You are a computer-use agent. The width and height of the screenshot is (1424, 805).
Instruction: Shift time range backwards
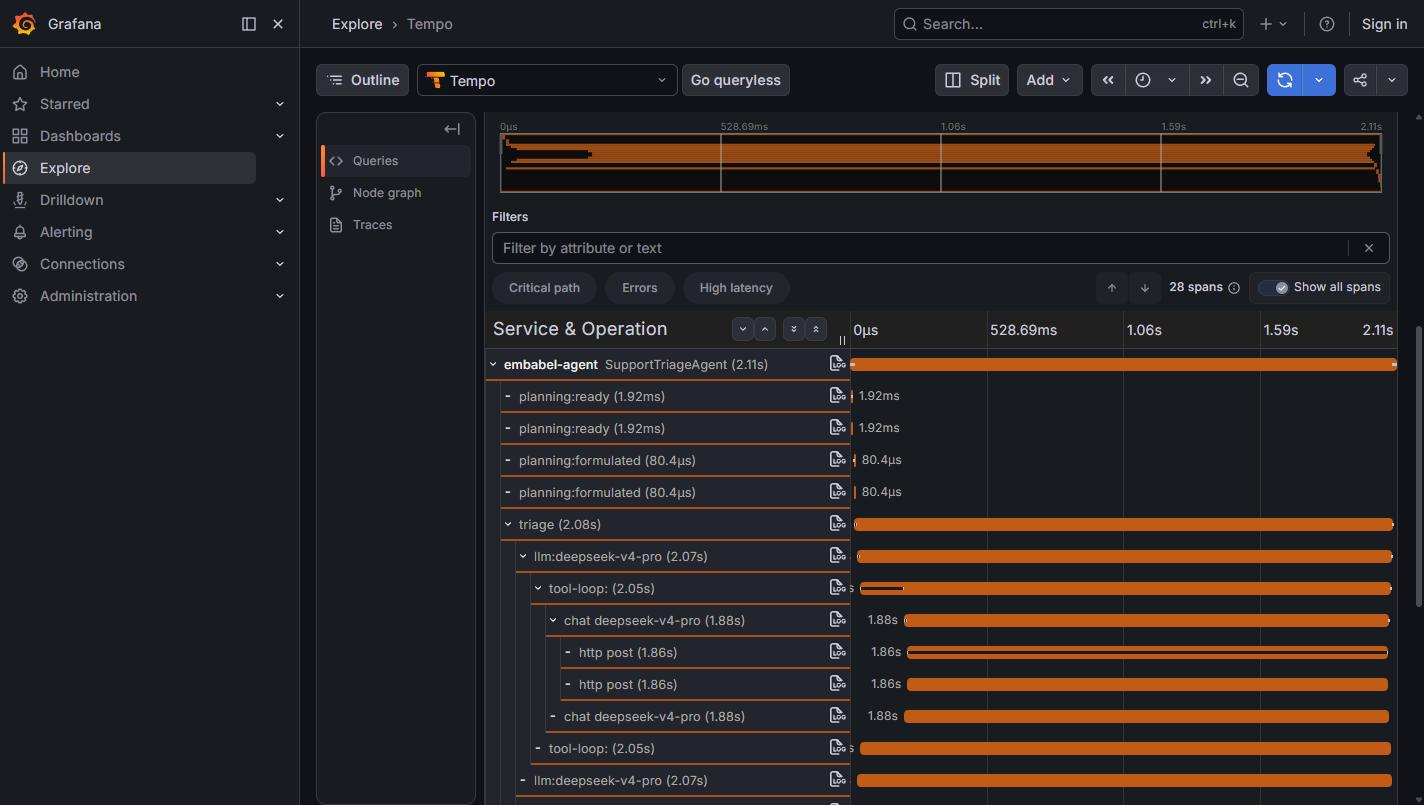pyautogui.click(x=1108, y=80)
